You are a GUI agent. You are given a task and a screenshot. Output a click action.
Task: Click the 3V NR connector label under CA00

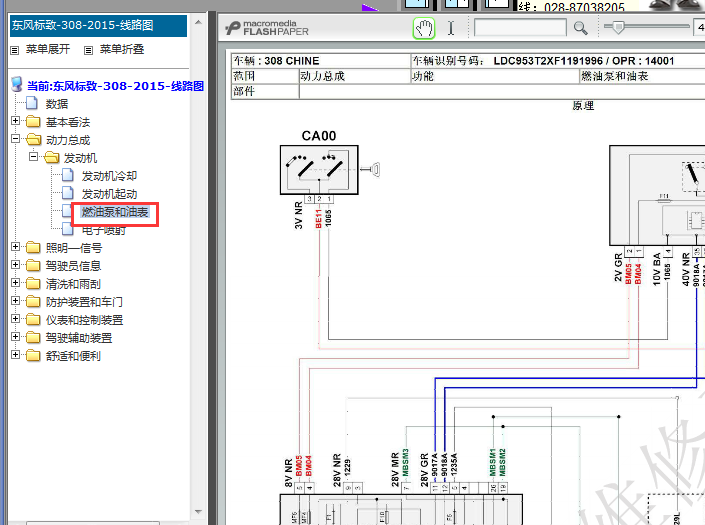point(299,215)
